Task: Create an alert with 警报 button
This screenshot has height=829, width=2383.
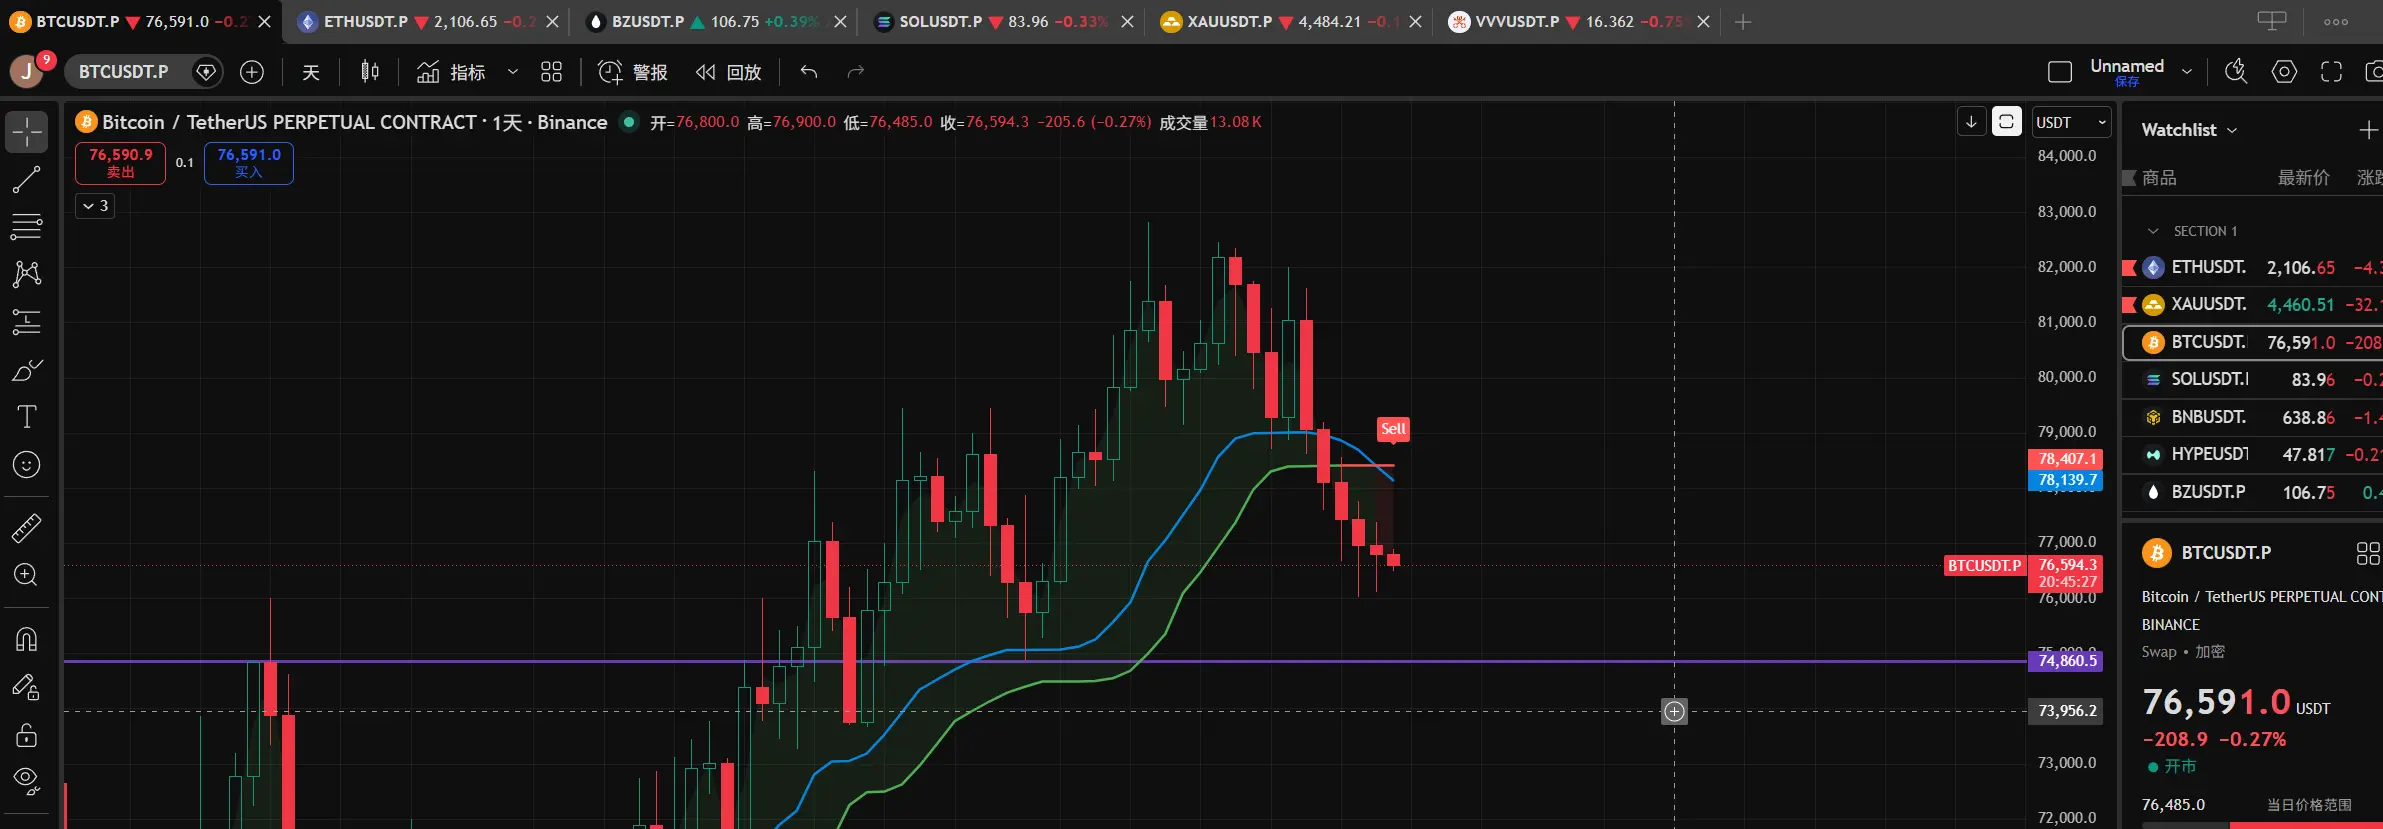Action: [633, 72]
